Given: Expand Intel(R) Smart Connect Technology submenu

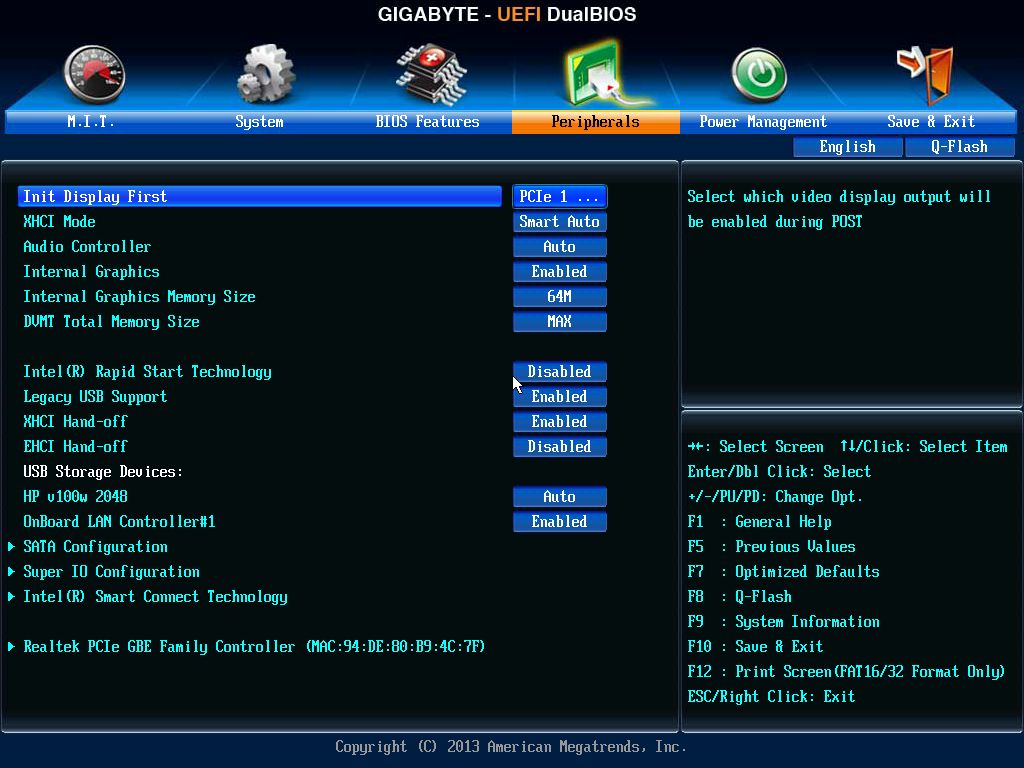Looking at the screenshot, I should [155, 597].
